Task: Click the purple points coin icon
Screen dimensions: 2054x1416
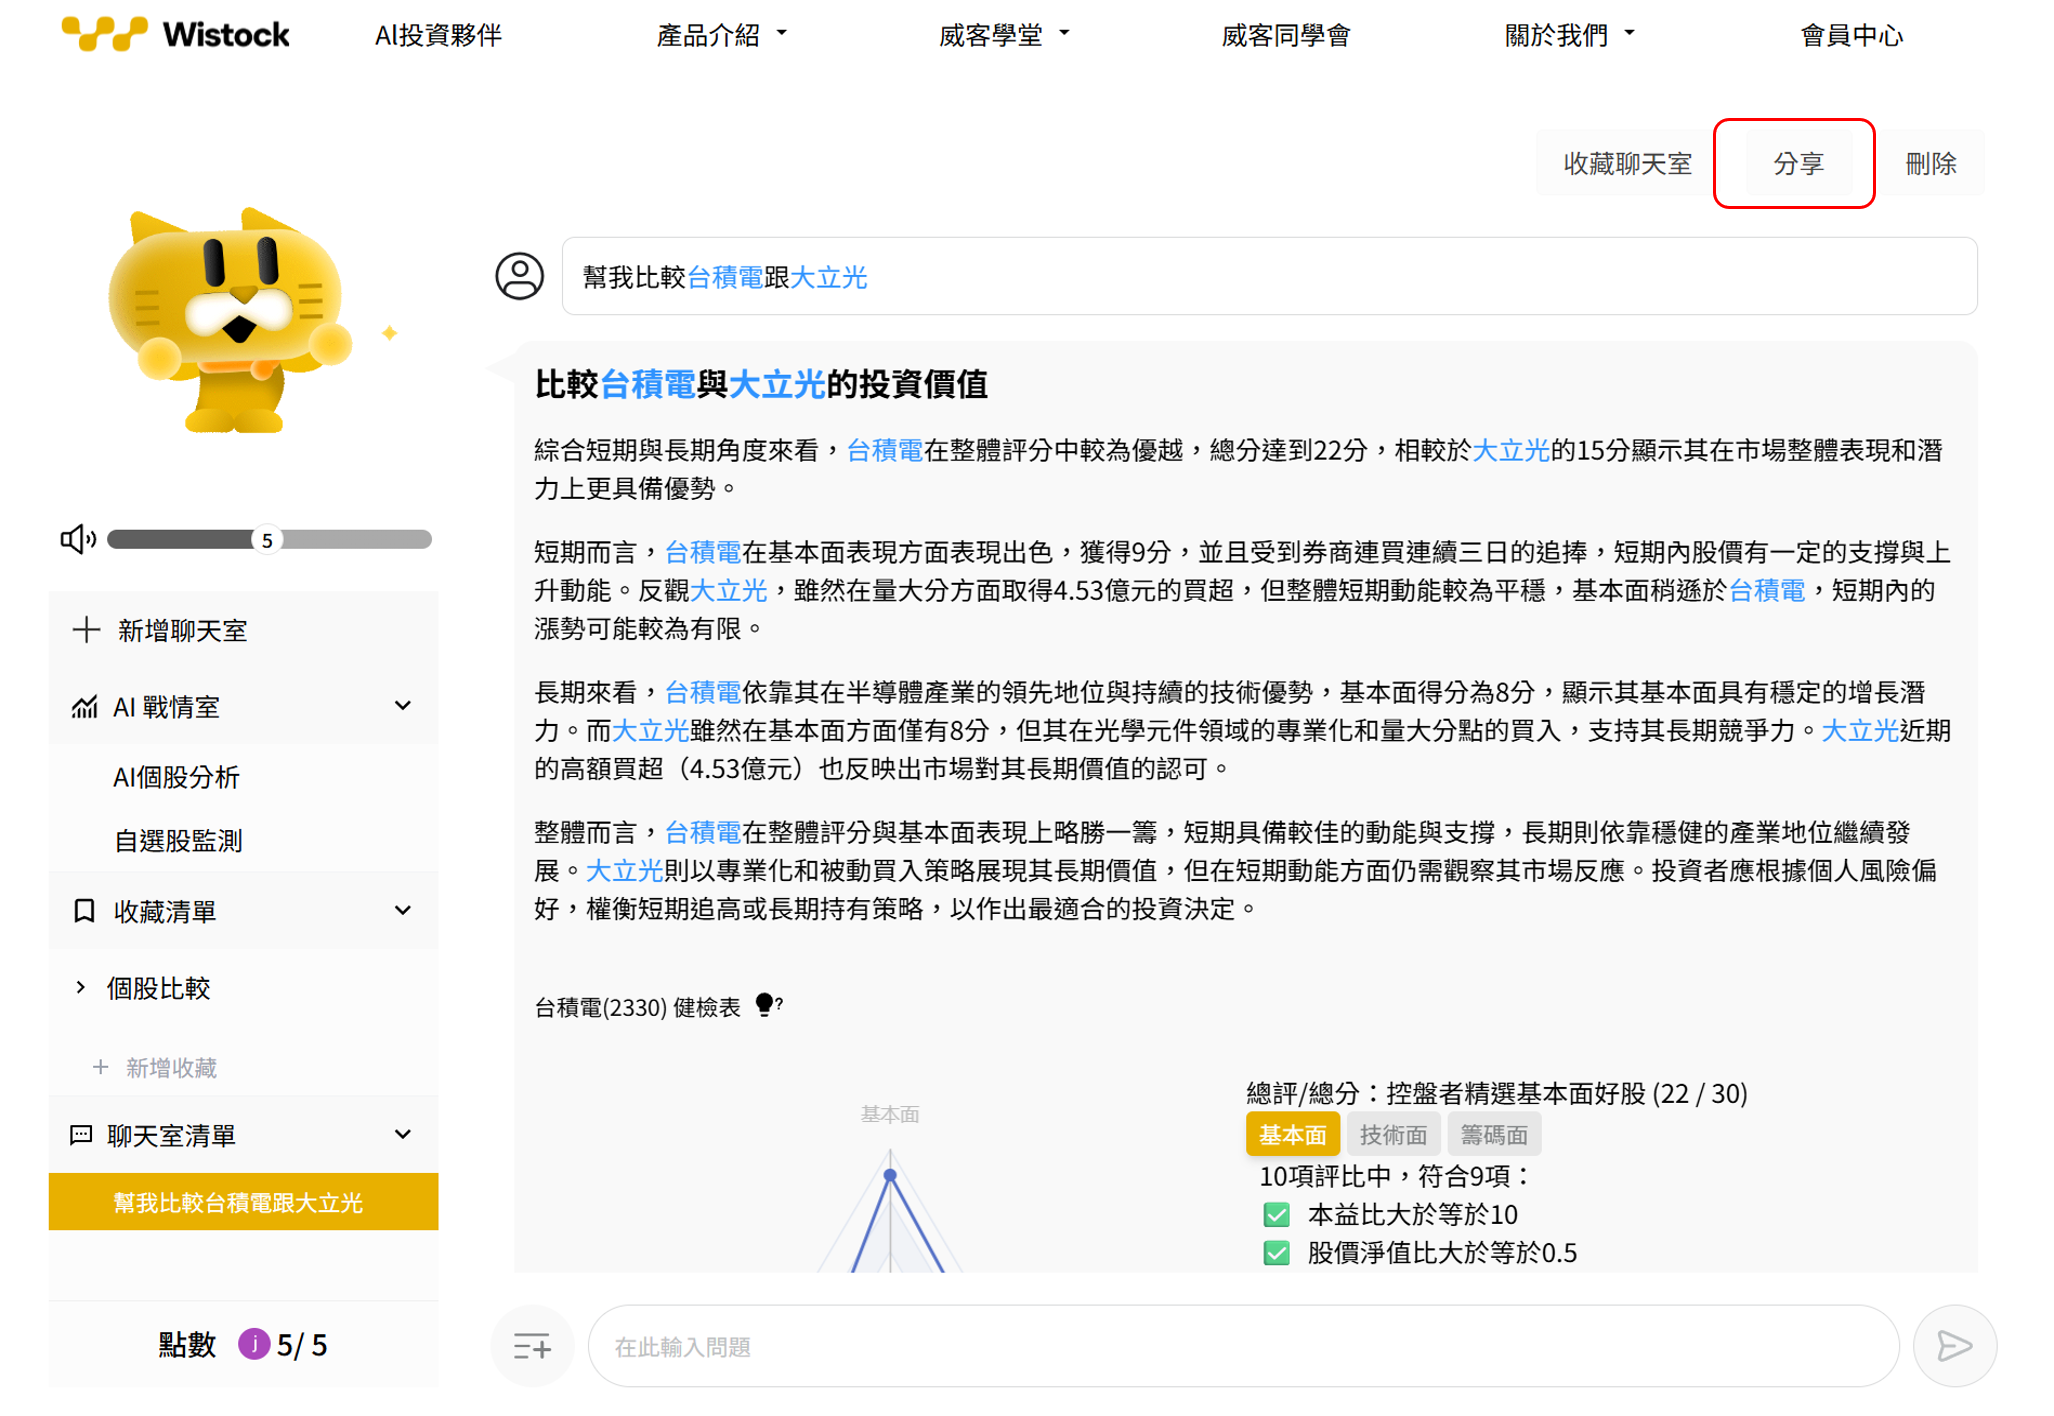Action: point(254,1344)
